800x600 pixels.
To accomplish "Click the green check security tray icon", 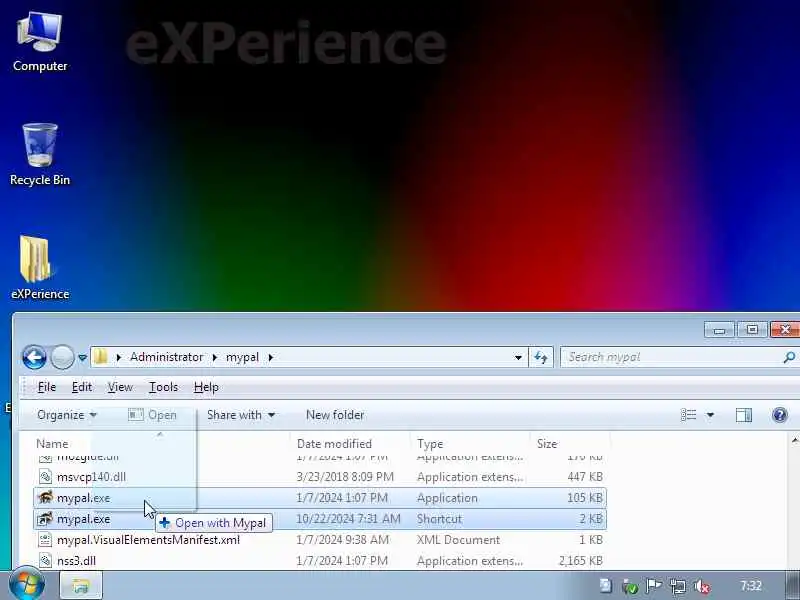I will (x=630, y=587).
